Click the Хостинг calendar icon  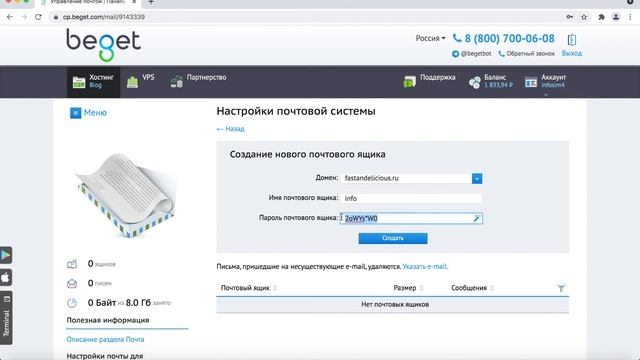click(x=79, y=82)
